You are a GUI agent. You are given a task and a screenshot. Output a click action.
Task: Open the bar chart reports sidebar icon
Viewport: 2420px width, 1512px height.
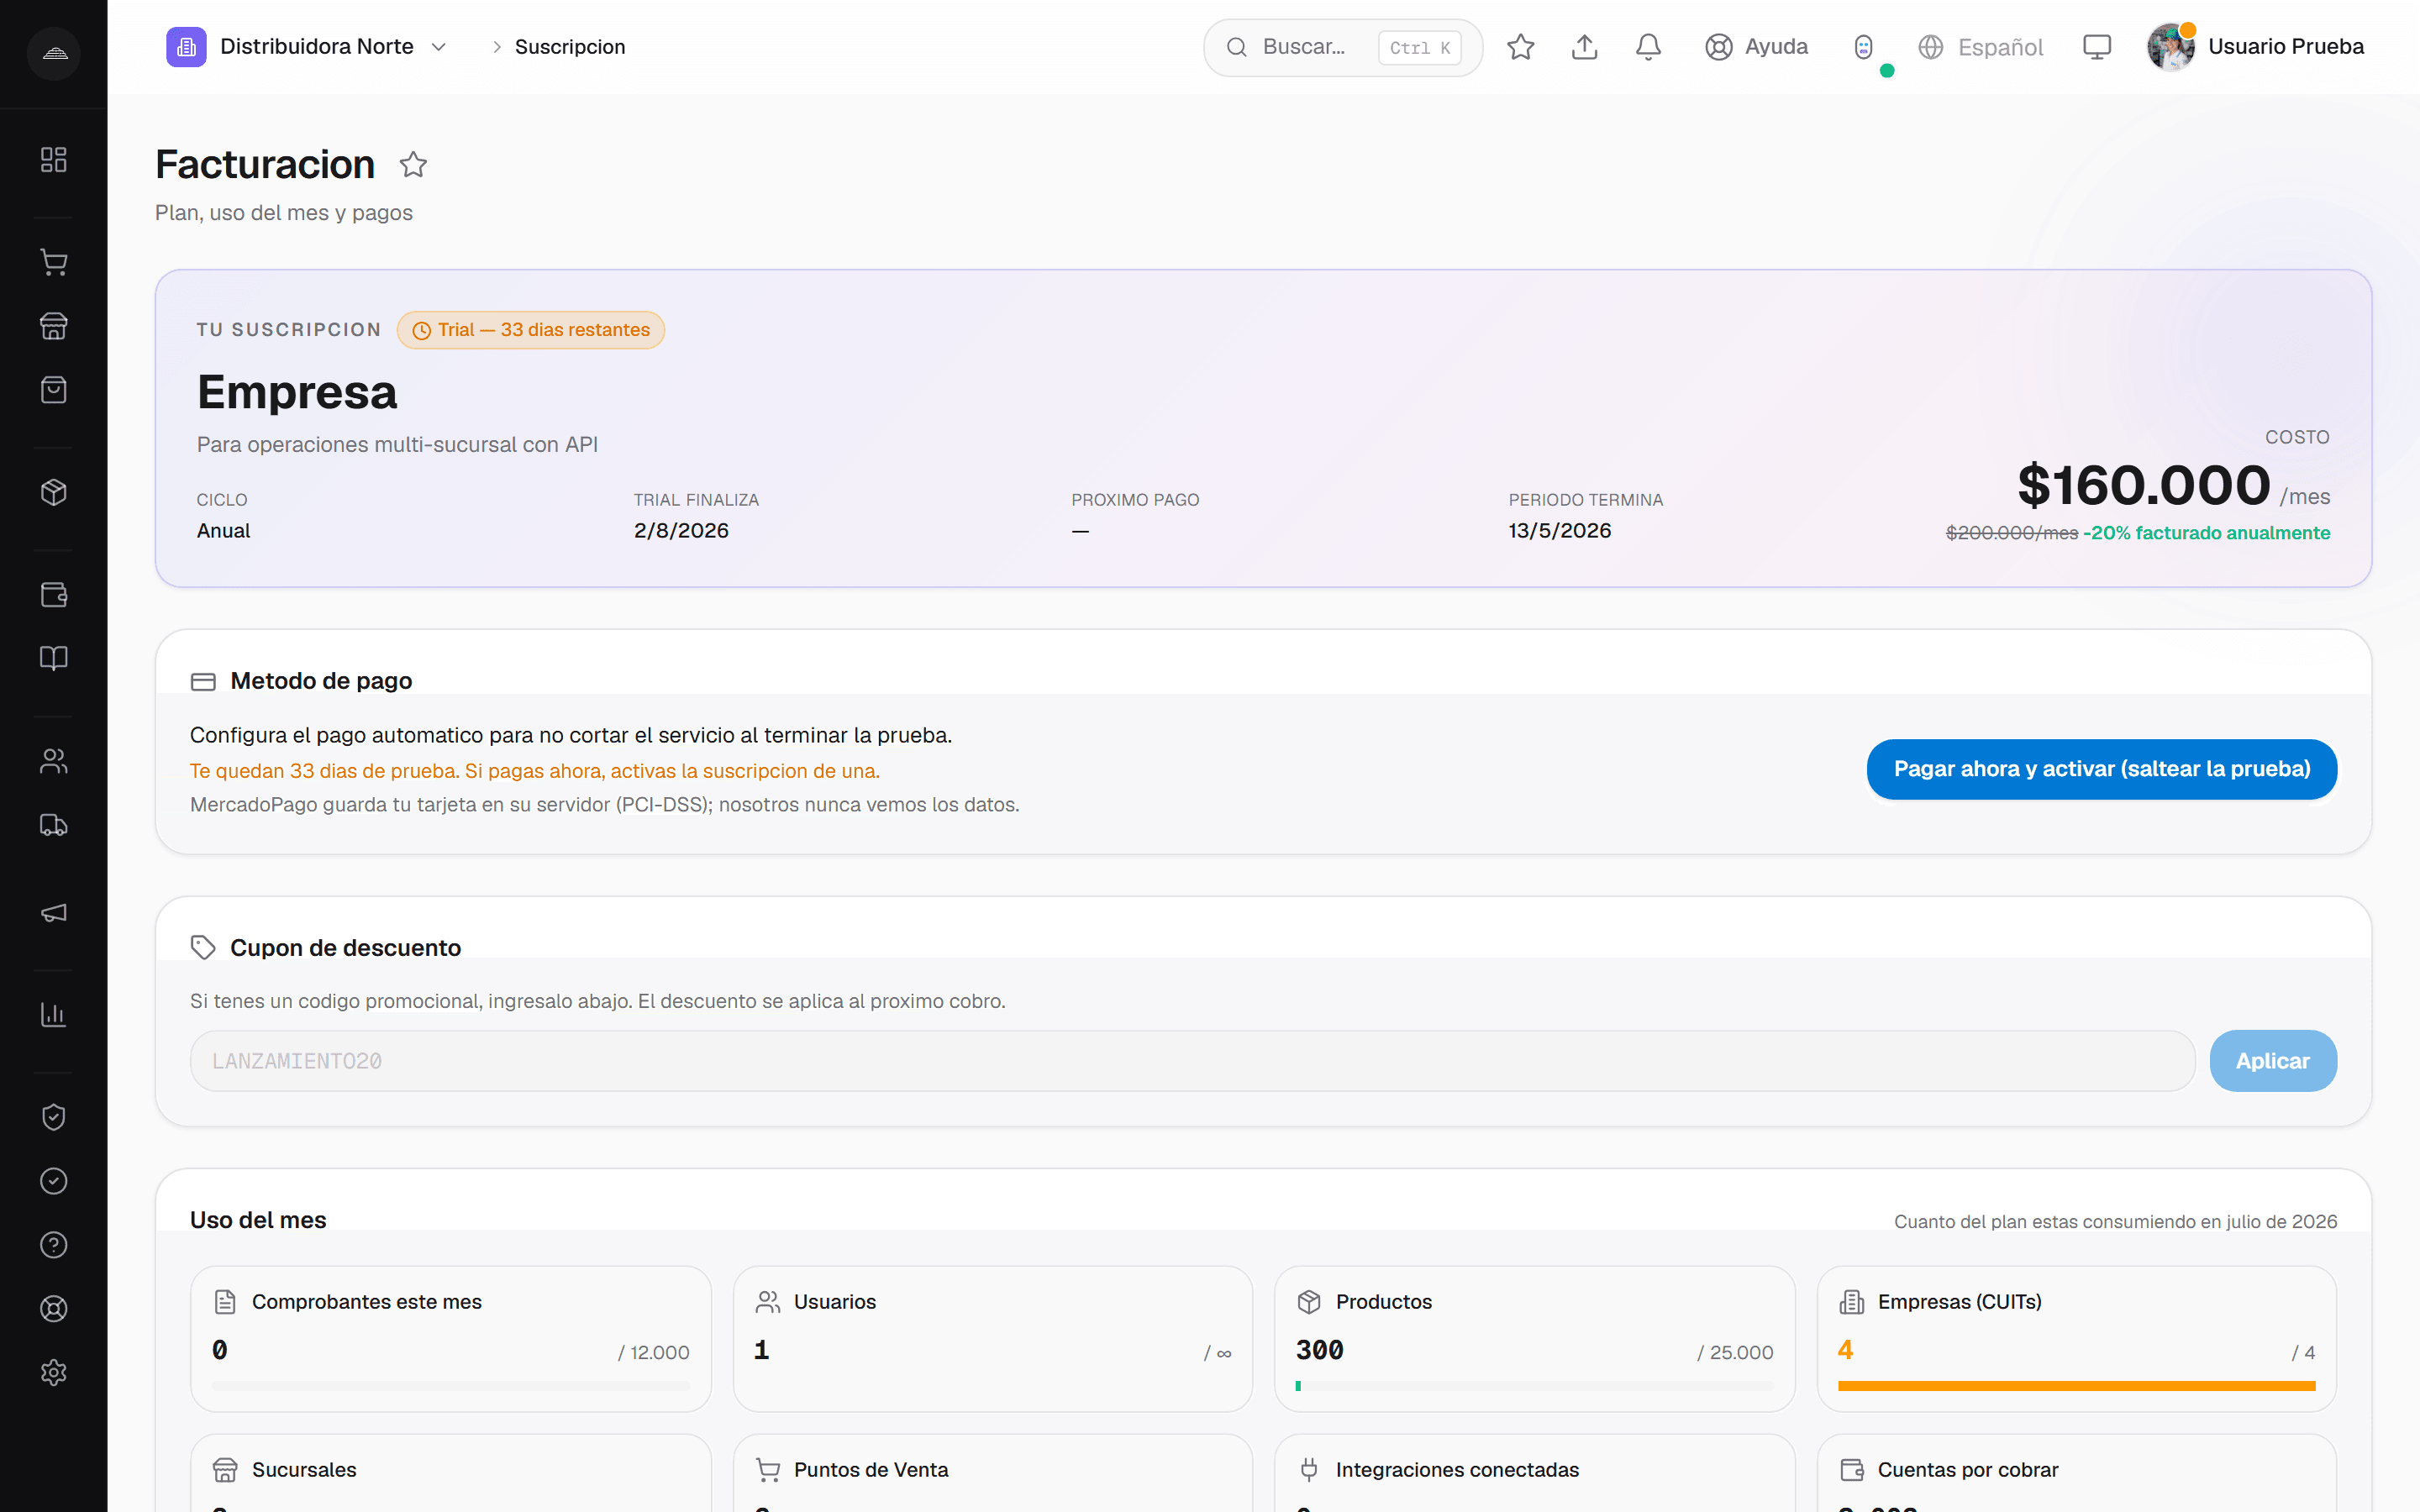[x=53, y=1015]
